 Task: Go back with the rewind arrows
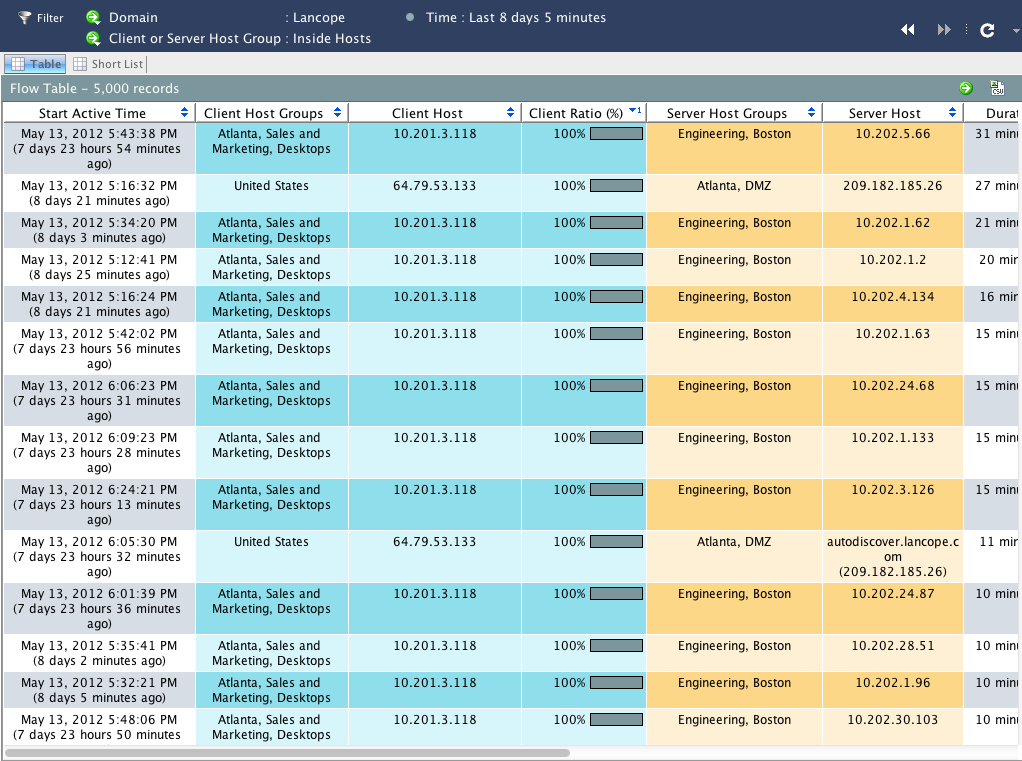click(908, 30)
